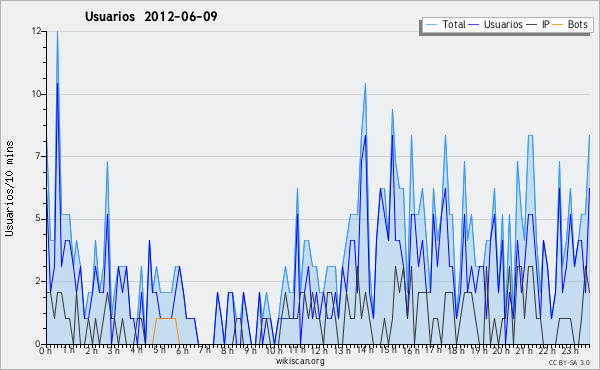The width and height of the screenshot is (600, 370).
Task: Click the x-axis label '3 h'
Action: [114, 350]
